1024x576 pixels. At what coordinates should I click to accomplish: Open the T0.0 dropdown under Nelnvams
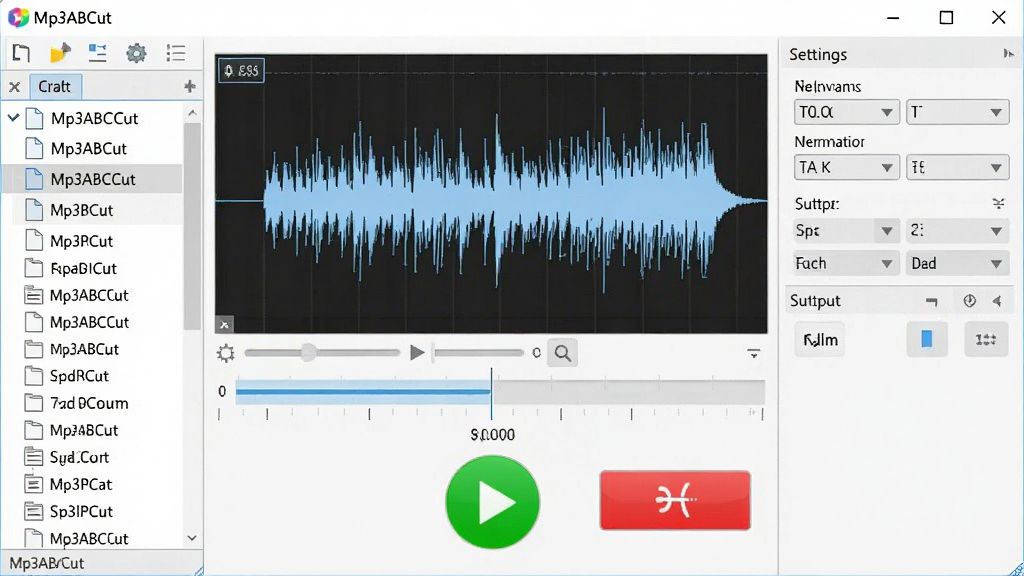(847, 112)
